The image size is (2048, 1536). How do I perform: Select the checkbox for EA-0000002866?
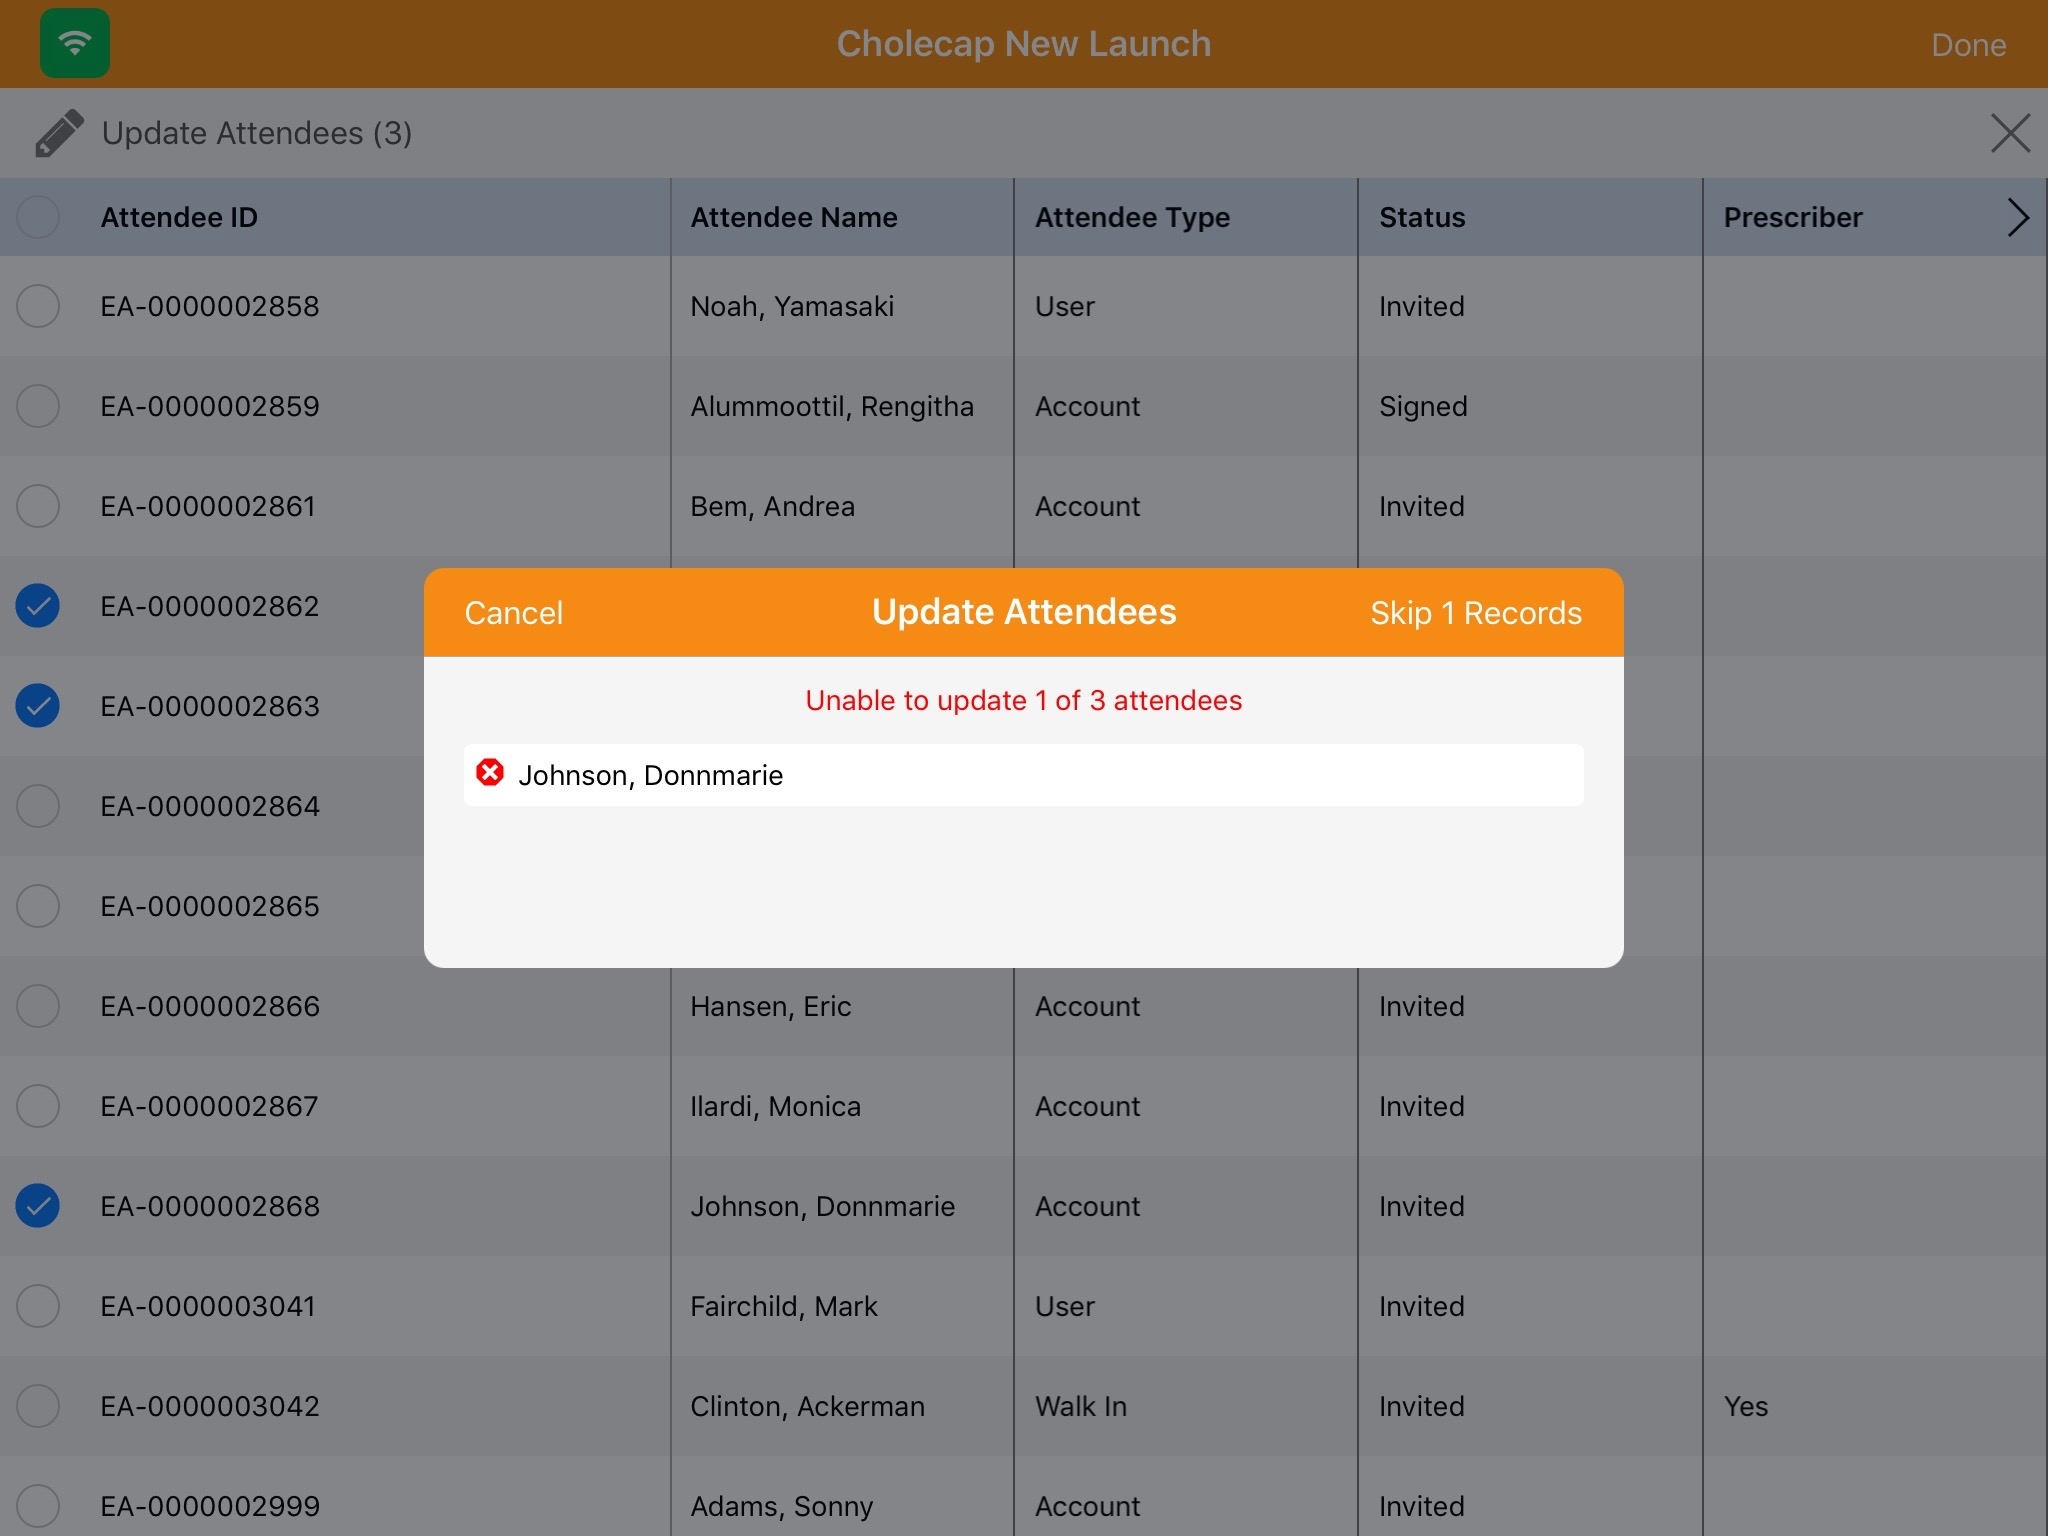pos(38,1006)
